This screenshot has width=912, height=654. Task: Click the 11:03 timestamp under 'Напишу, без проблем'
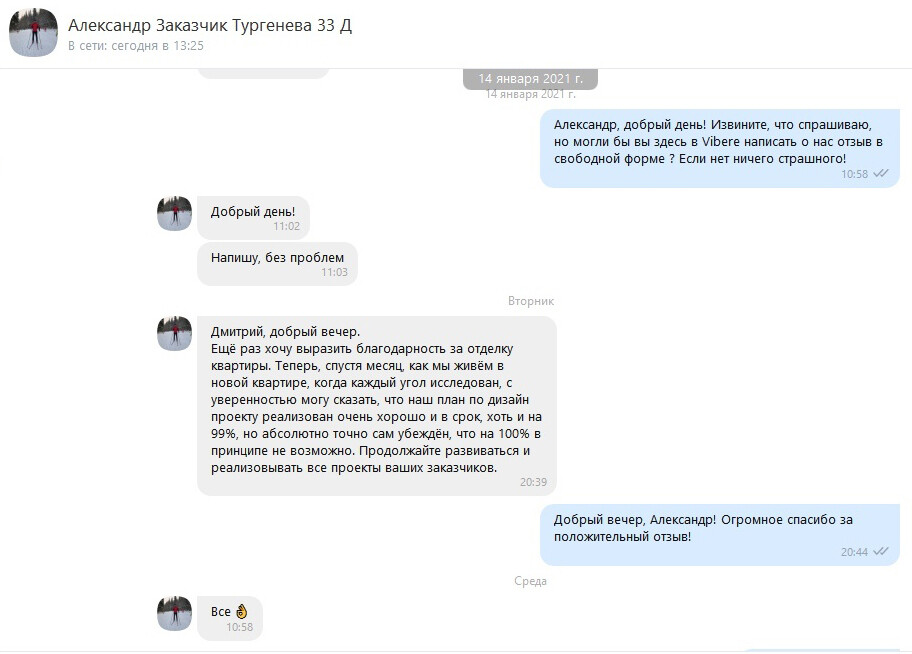pyautogui.click(x=334, y=272)
